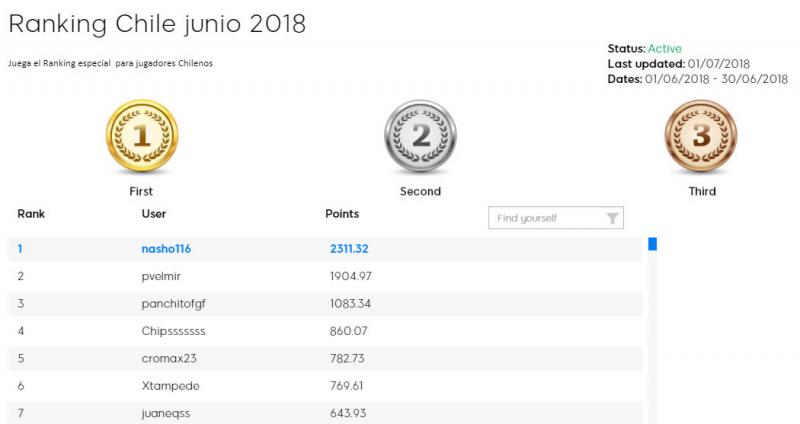The image size is (800, 424).
Task: Select player cromax23
Action: coord(166,357)
